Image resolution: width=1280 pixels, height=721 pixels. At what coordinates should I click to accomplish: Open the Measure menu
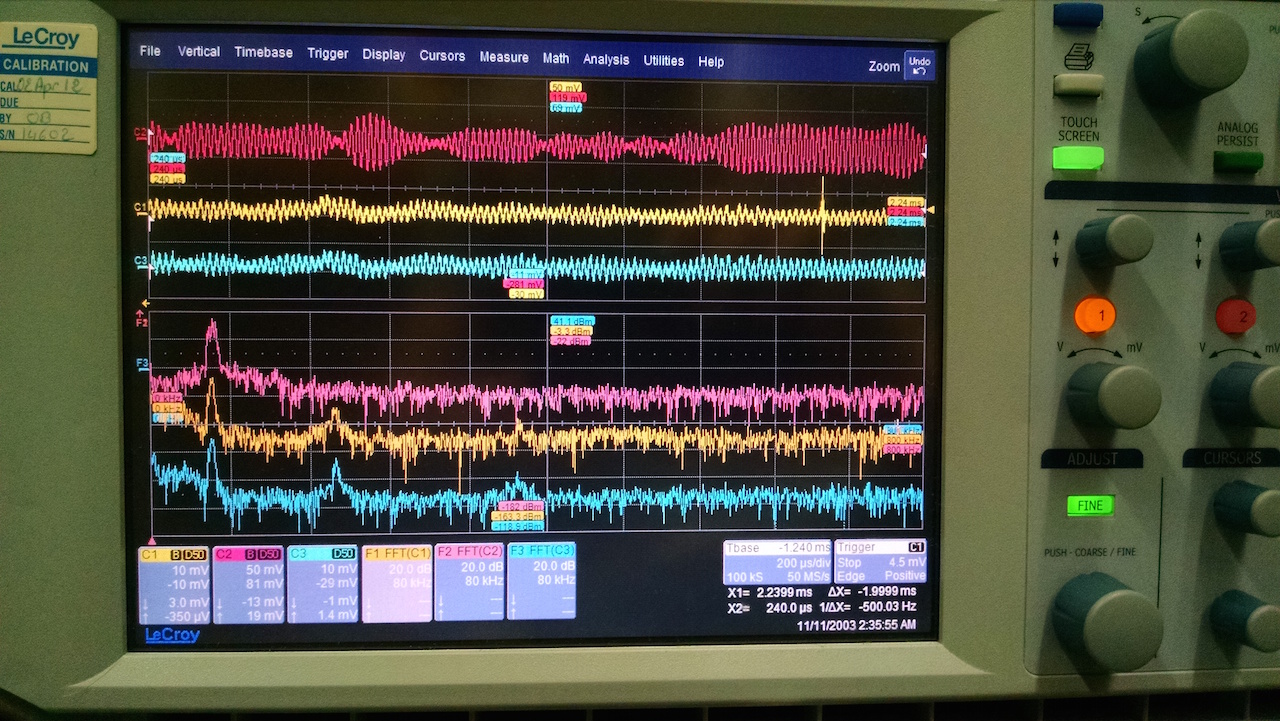tap(504, 57)
